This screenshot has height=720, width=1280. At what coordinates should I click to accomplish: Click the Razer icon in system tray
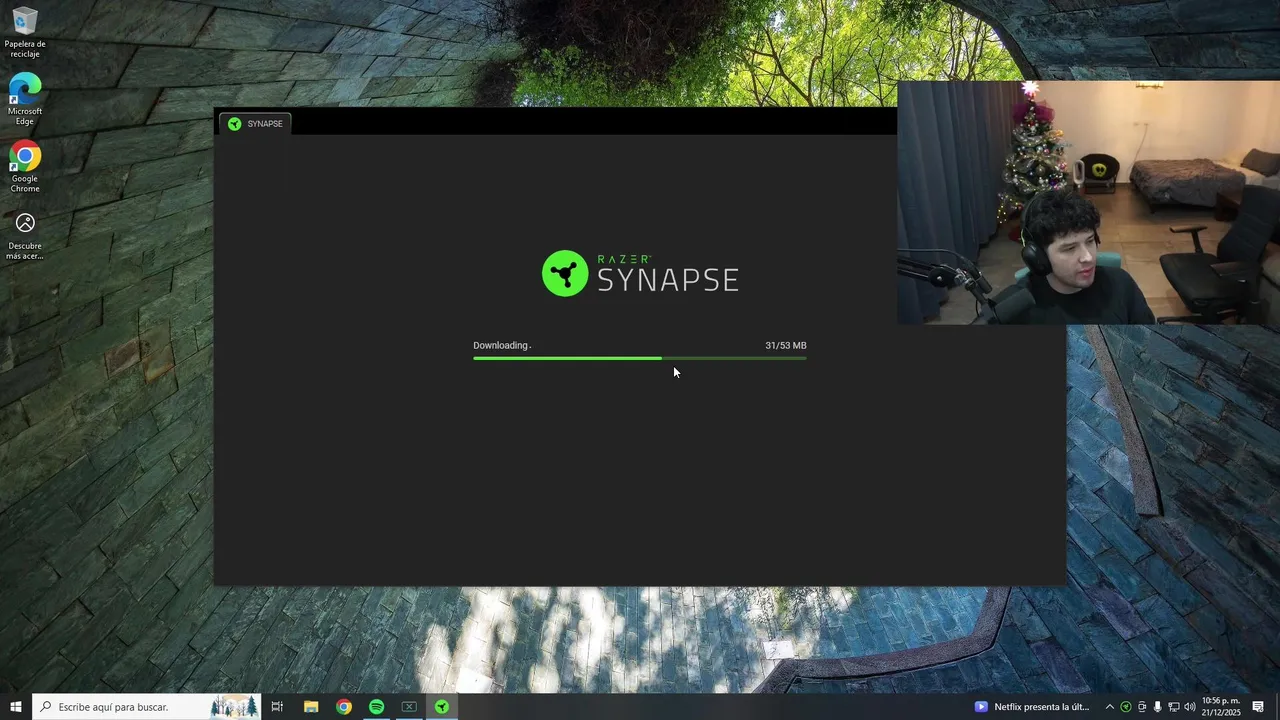(x=1126, y=707)
